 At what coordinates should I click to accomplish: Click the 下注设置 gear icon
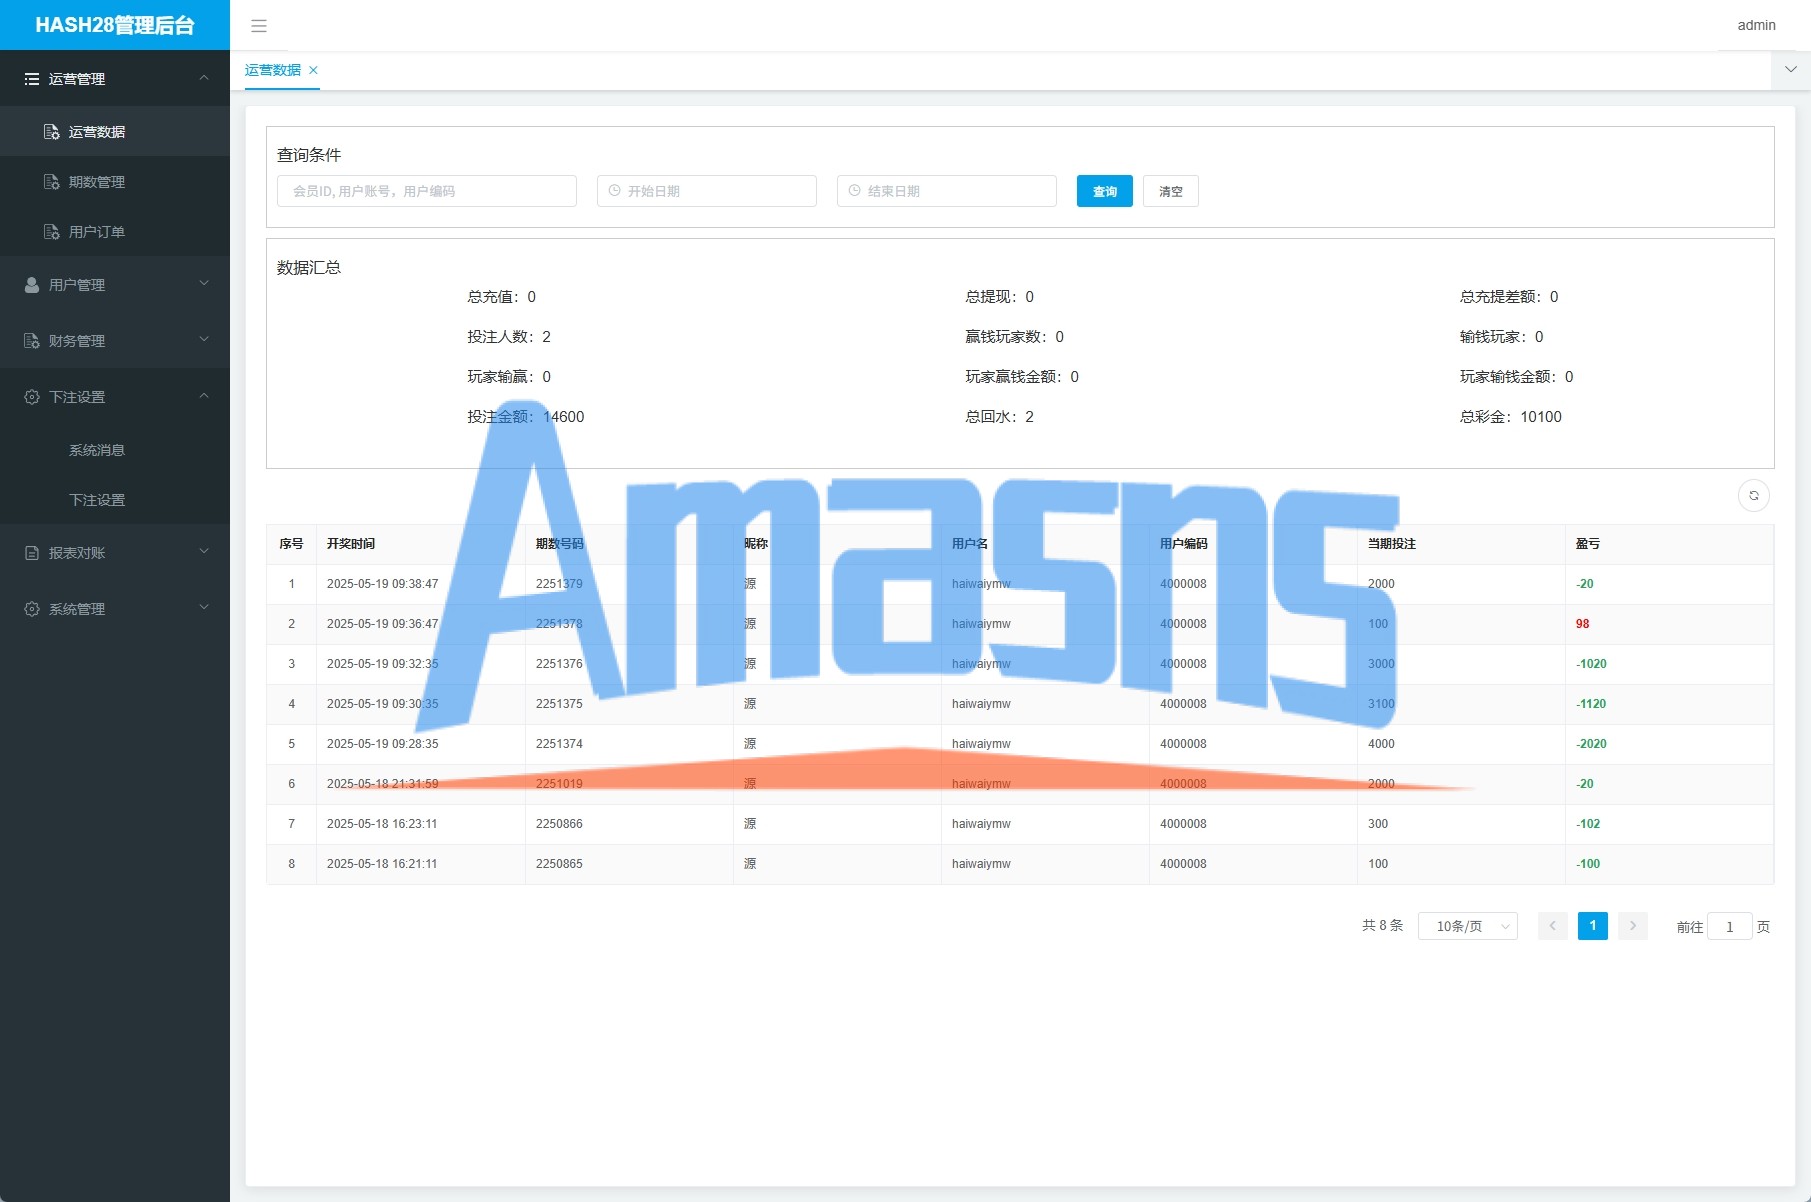(x=32, y=397)
